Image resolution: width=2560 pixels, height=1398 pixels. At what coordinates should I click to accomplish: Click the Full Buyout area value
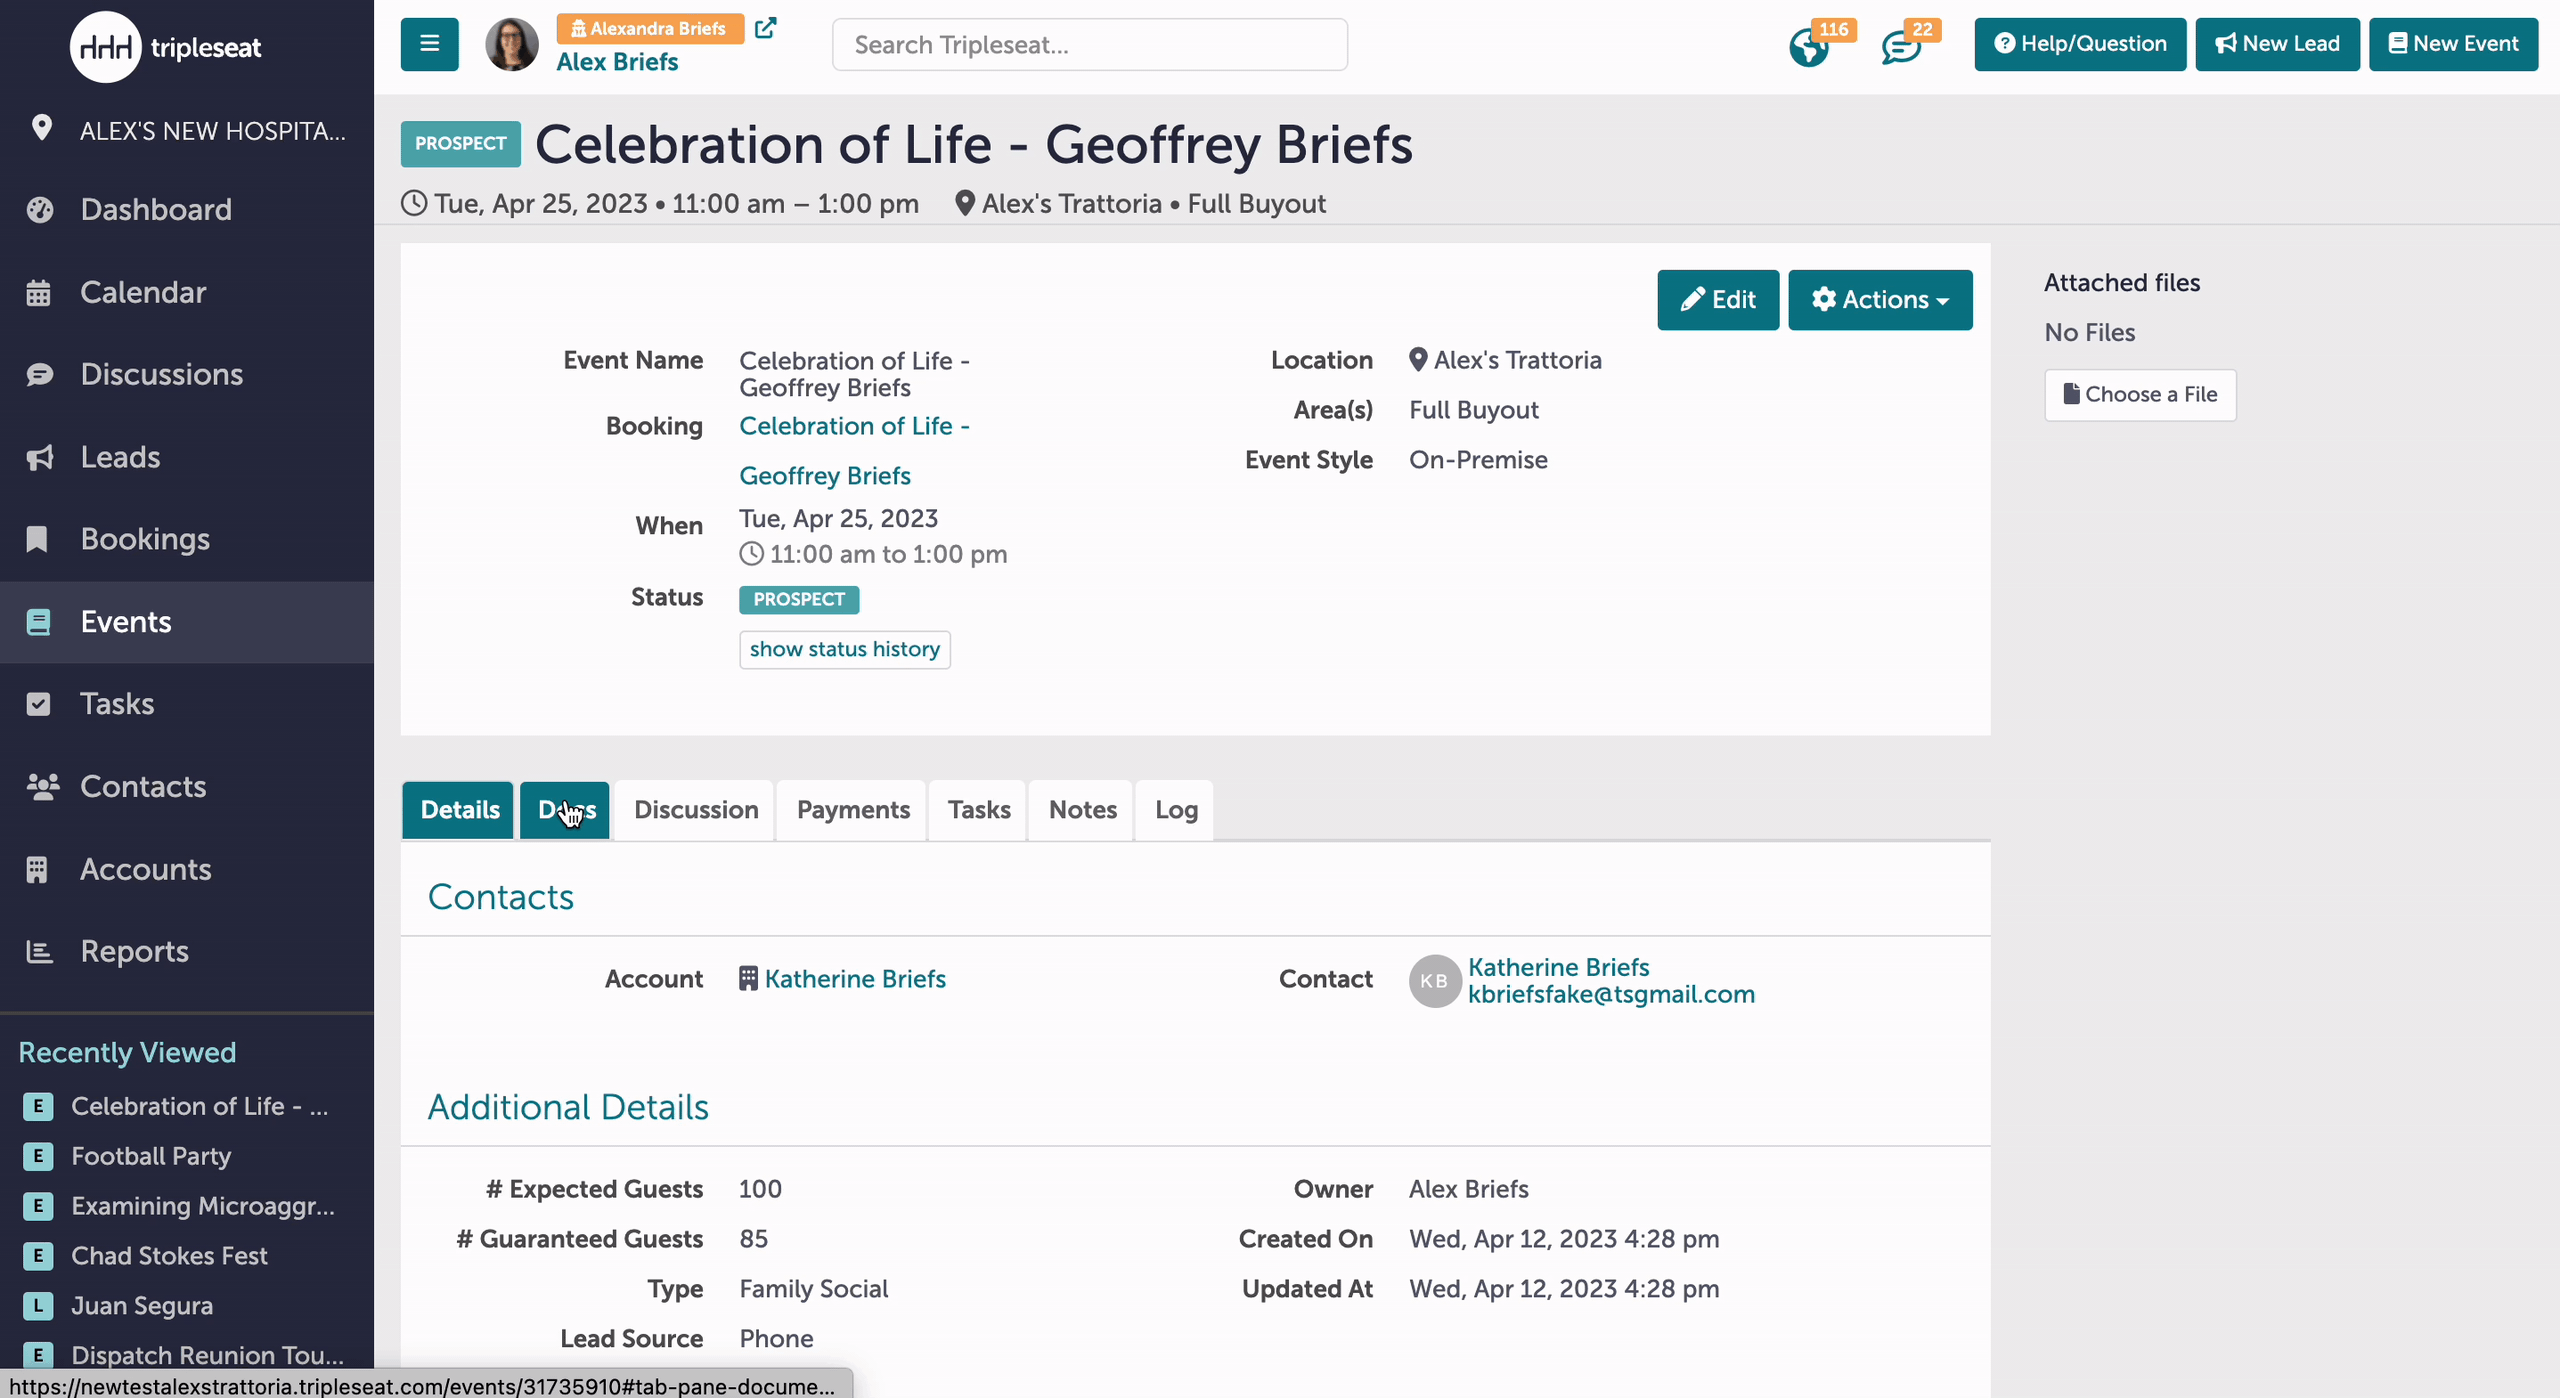tap(1473, 410)
